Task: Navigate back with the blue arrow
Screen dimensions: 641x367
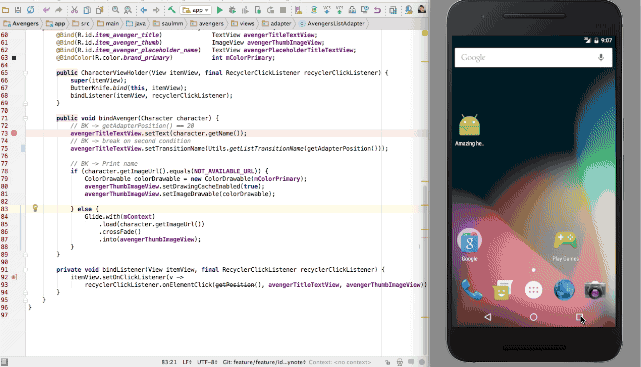Action: [x=143, y=10]
